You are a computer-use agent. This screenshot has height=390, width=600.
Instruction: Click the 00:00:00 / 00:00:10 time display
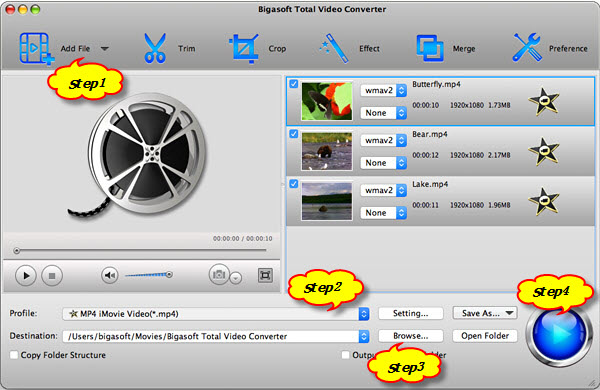243,238
